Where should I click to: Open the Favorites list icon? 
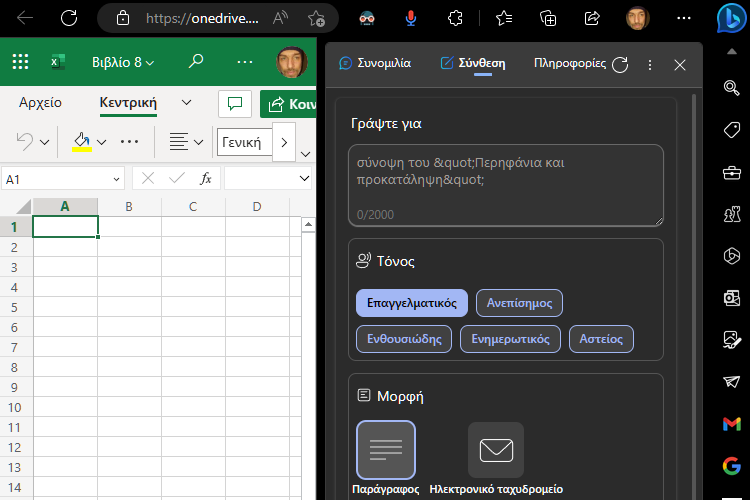tap(504, 18)
